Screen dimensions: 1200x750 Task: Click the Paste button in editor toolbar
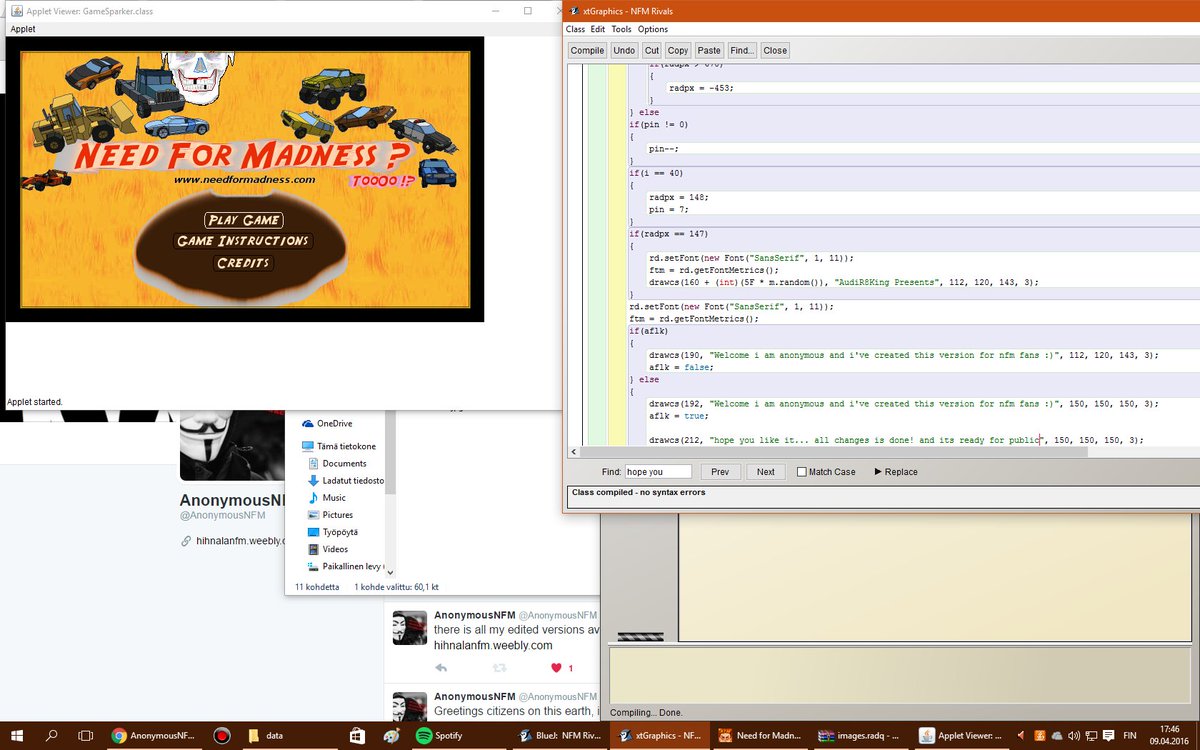click(x=709, y=50)
